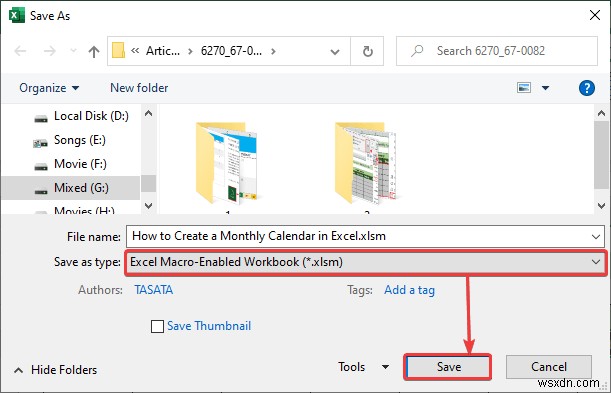Open recent locations dropdown arrow
The height and width of the screenshot is (393, 611).
click(x=73, y=51)
